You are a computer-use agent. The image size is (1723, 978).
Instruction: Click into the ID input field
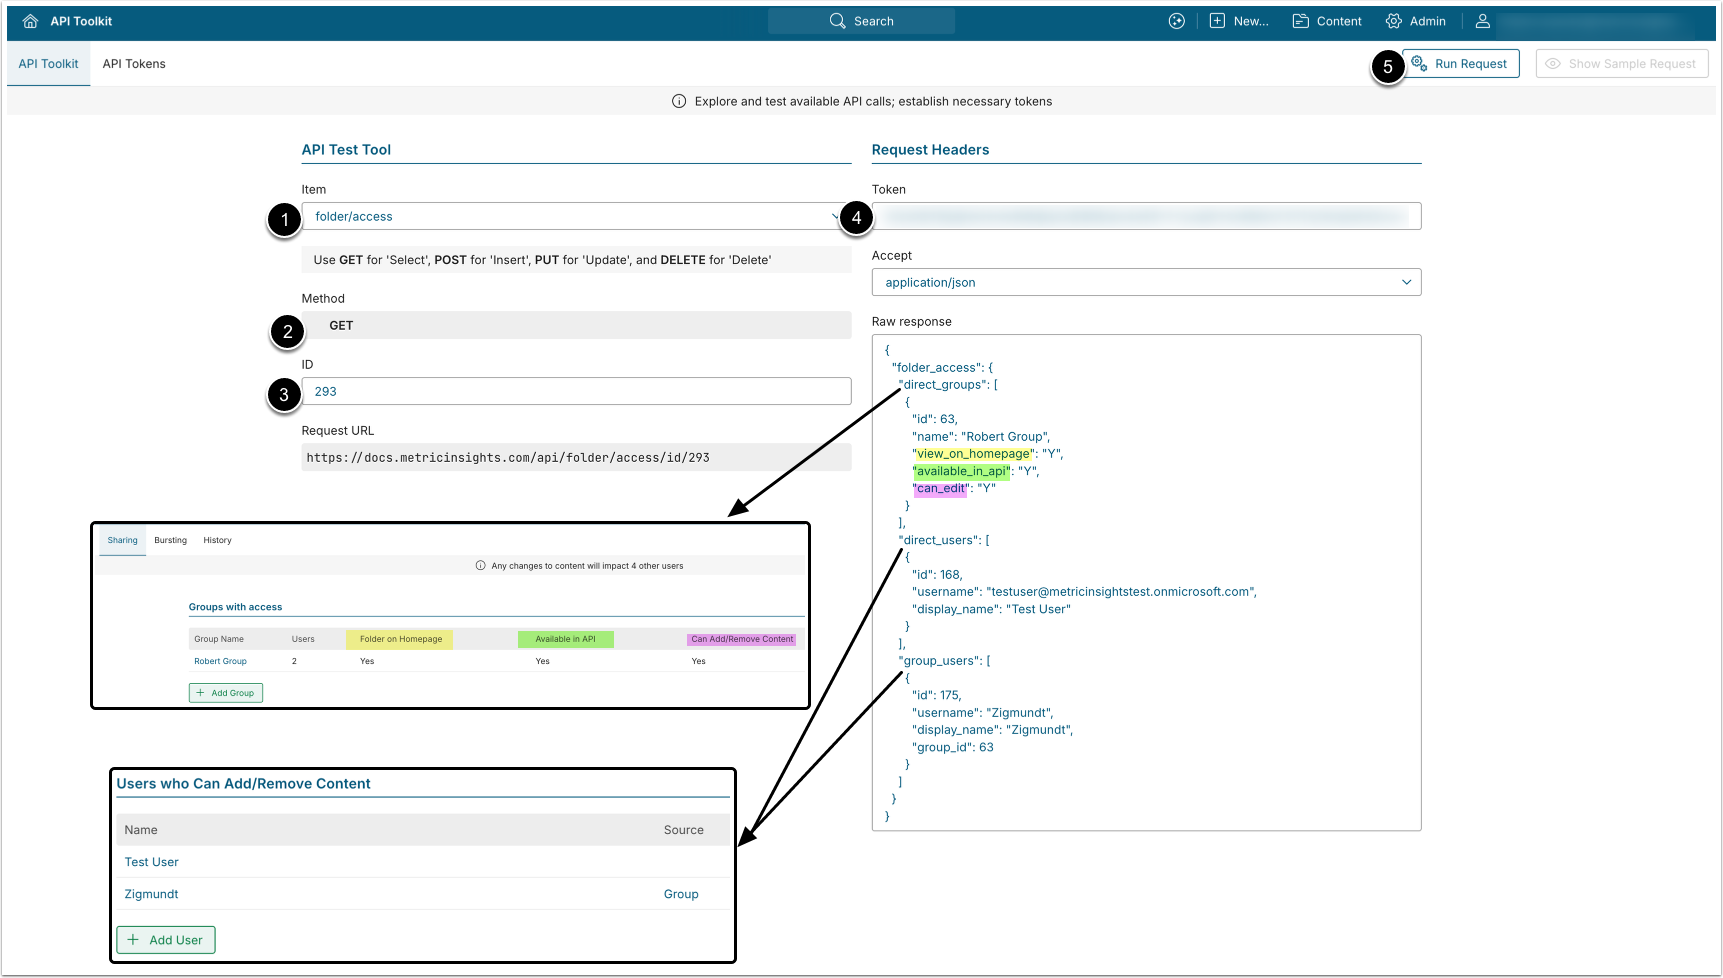click(576, 391)
